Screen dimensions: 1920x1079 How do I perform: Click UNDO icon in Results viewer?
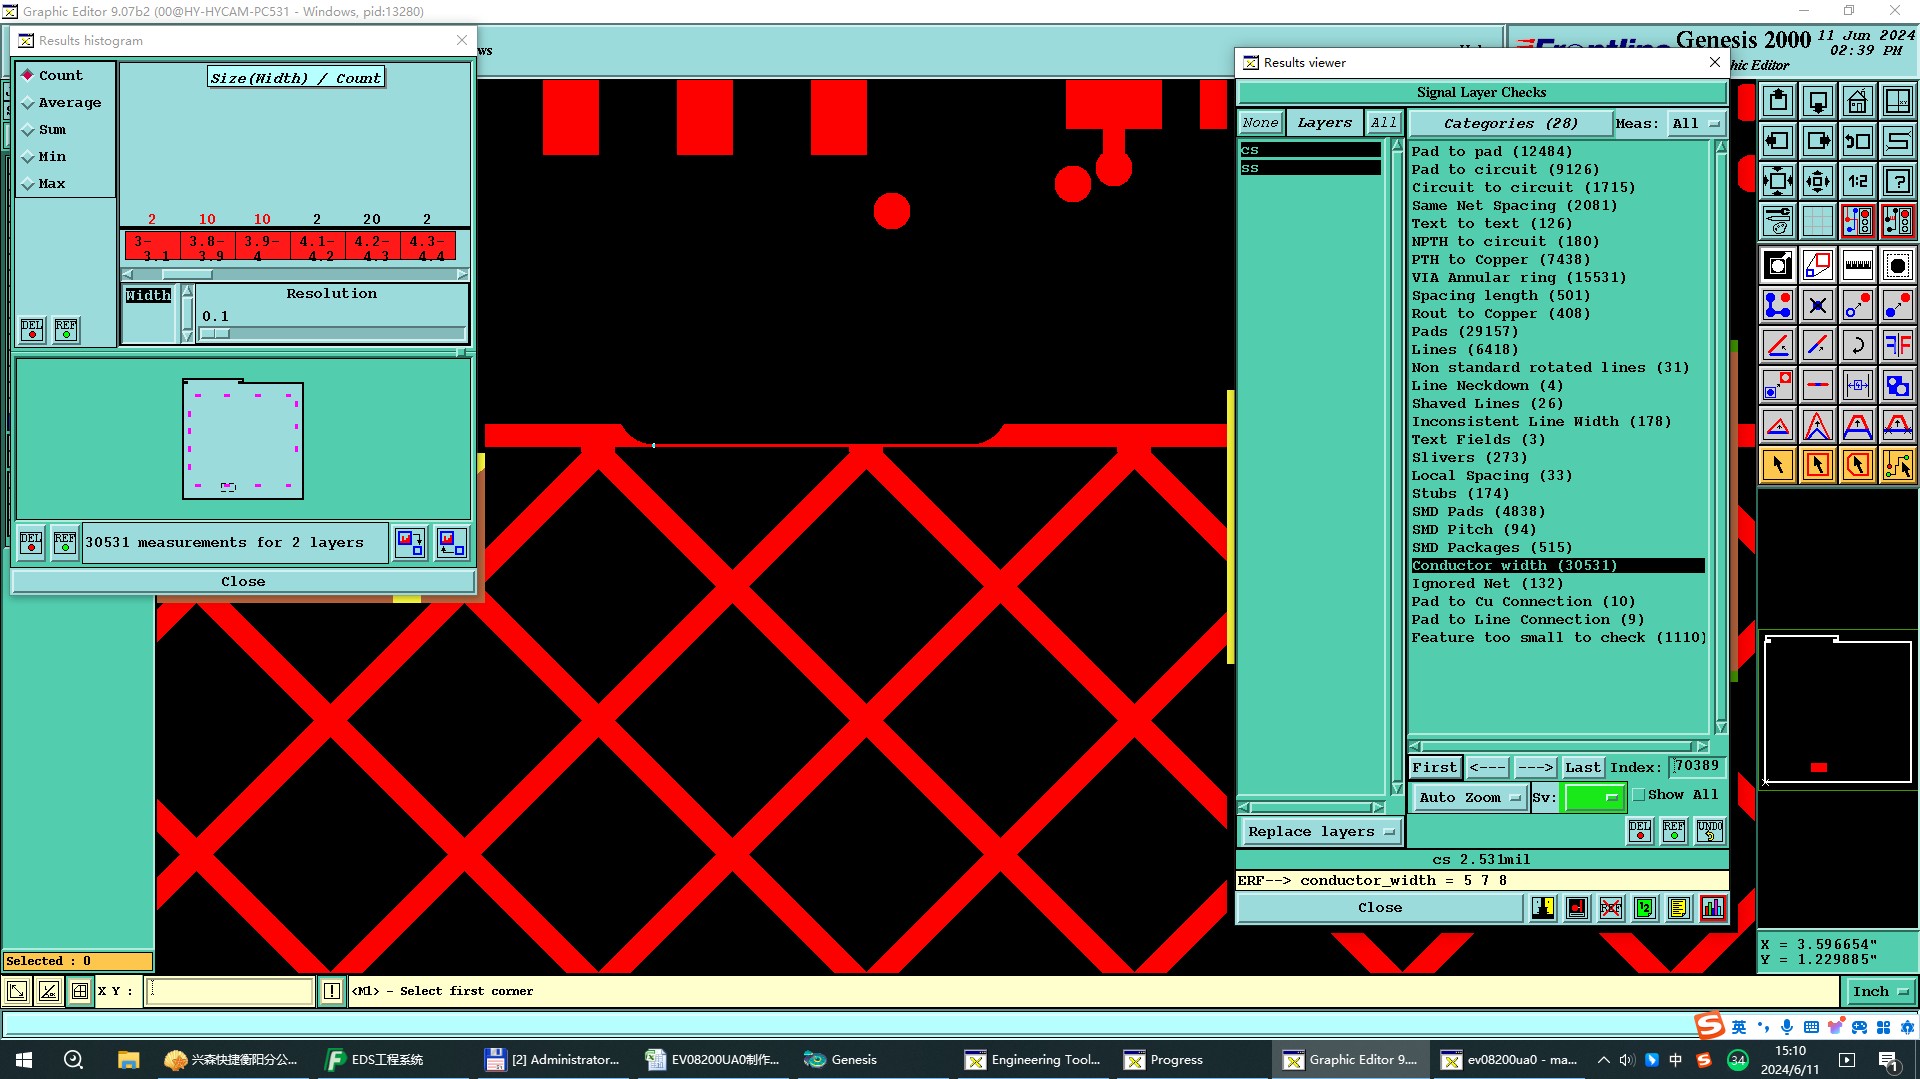point(1709,831)
